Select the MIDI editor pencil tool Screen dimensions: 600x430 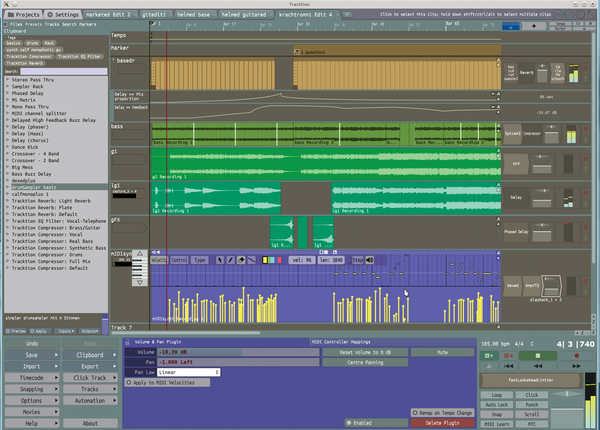click(x=230, y=260)
